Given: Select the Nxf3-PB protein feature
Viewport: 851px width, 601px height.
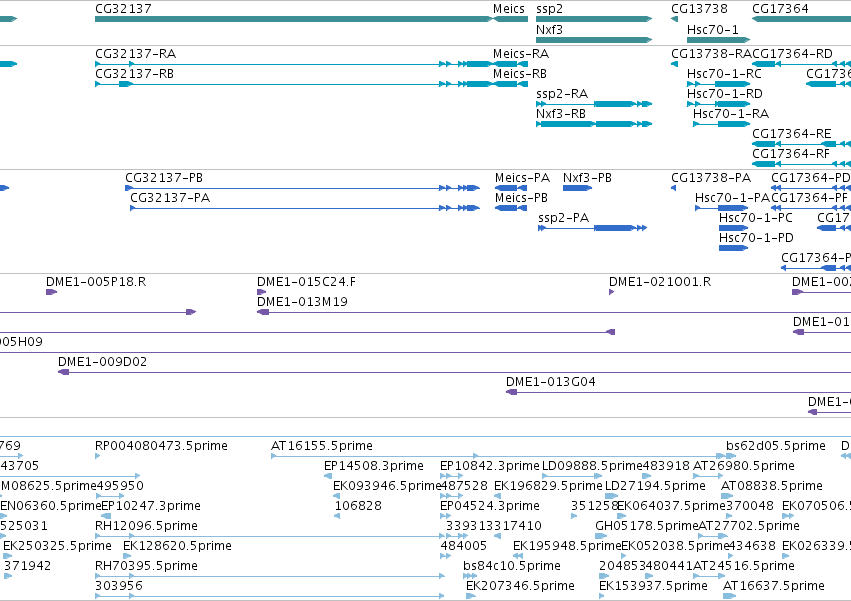Looking at the screenshot, I should coord(577,188).
